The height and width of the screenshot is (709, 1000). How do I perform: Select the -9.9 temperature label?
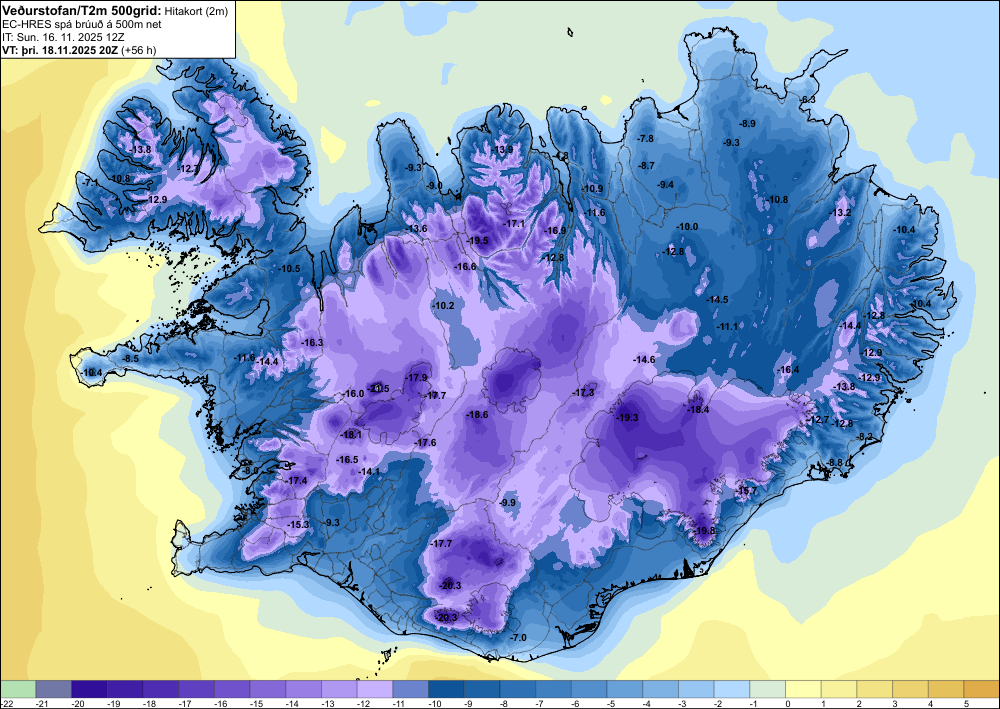pyautogui.click(x=508, y=502)
